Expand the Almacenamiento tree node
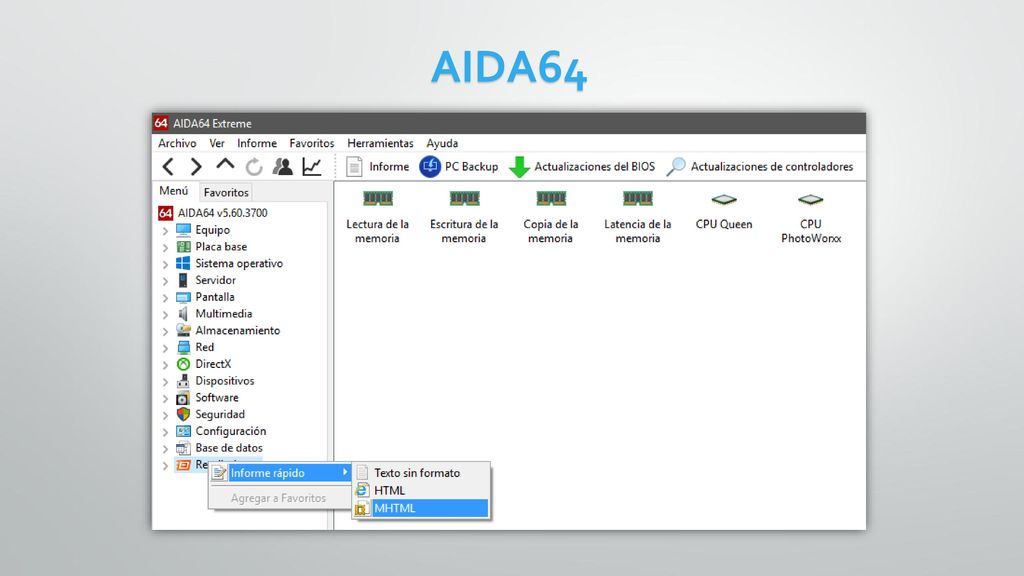 [x=165, y=331]
